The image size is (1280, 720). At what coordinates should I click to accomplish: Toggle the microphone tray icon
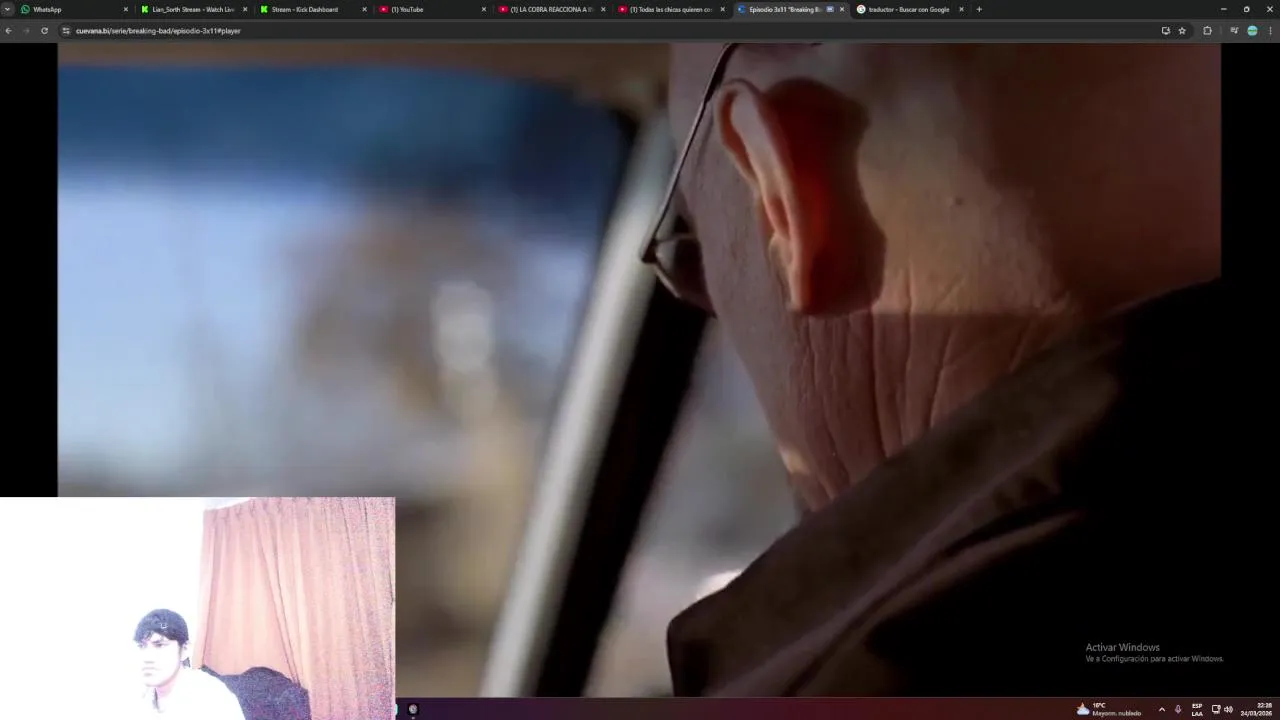click(1178, 709)
